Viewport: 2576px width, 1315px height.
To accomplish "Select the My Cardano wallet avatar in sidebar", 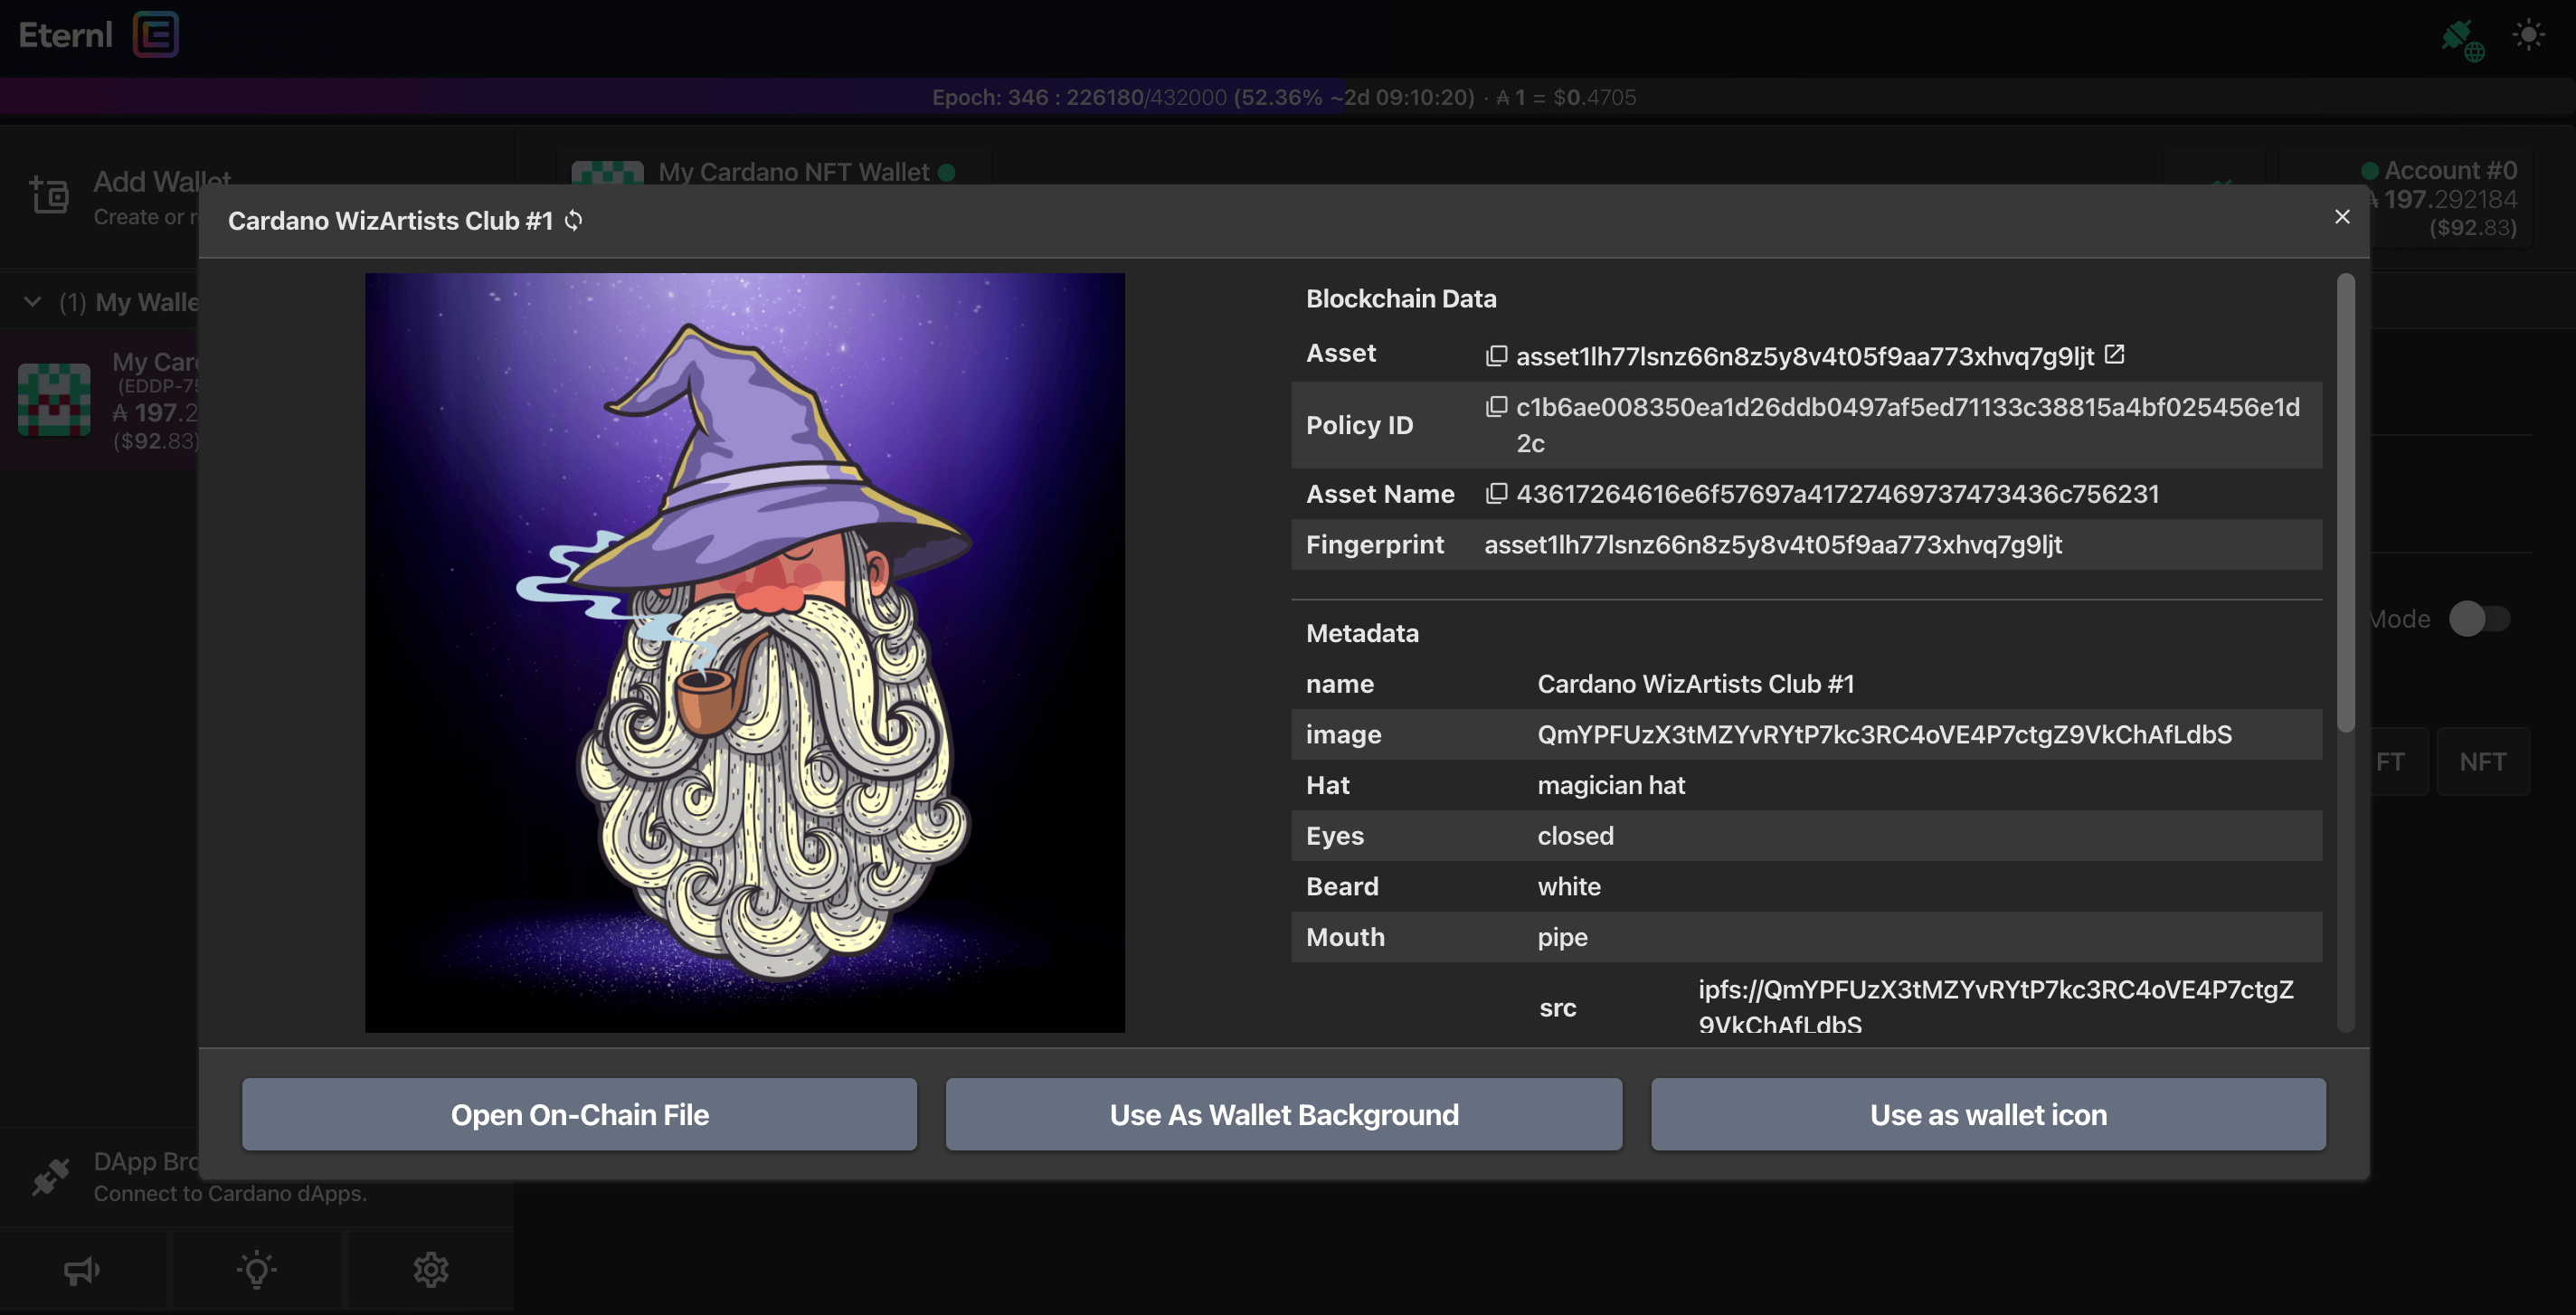I will click(x=54, y=399).
